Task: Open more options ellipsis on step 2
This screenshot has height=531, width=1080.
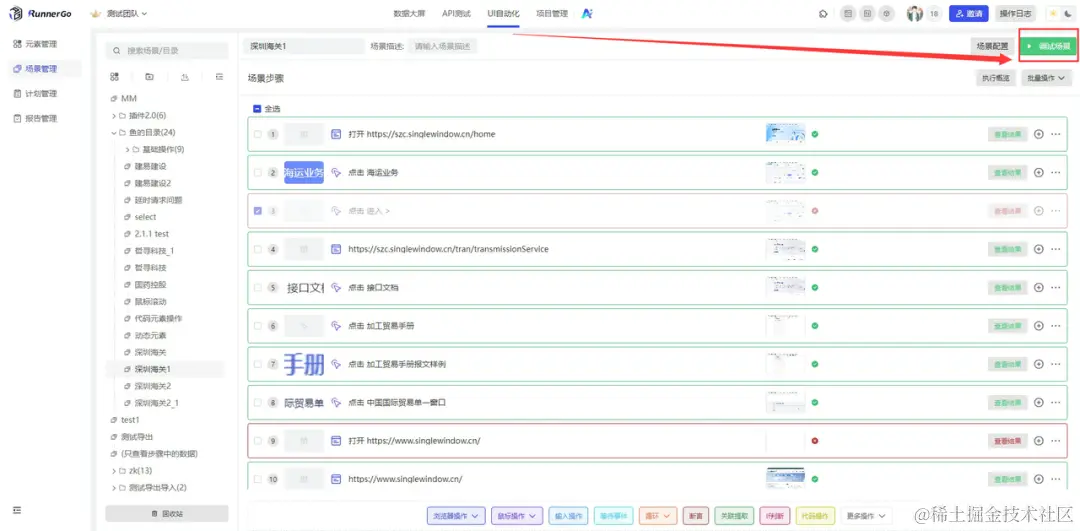Action: tap(1056, 173)
